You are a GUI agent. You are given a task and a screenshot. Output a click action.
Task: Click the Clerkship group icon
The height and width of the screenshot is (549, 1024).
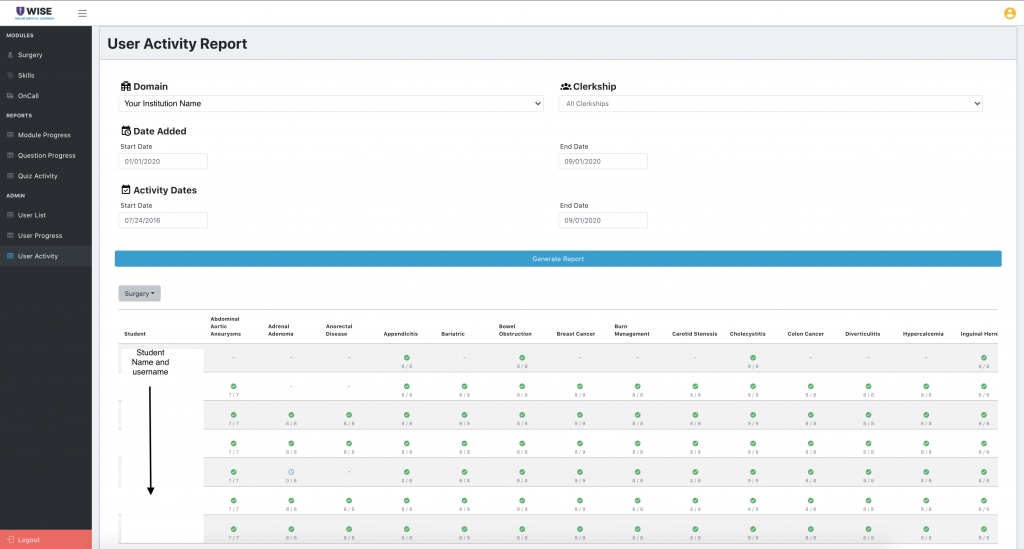565,87
